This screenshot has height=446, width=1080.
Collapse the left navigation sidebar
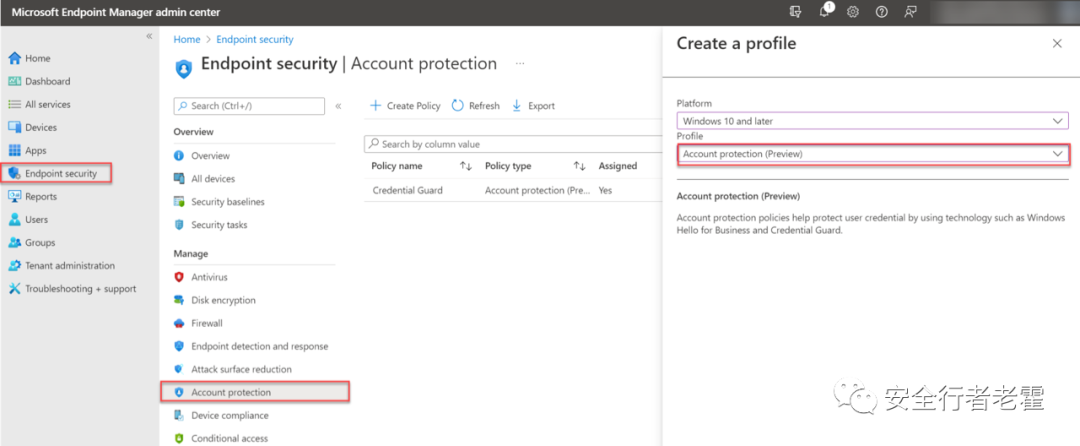click(149, 36)
